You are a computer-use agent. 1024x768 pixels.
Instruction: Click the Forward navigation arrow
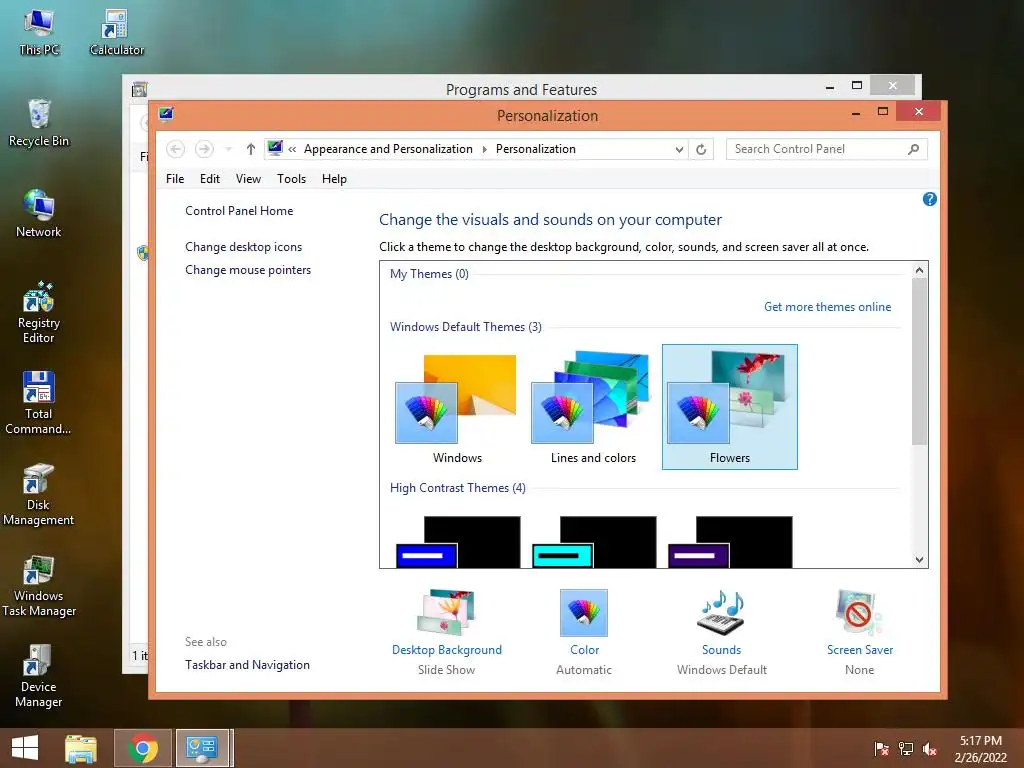pos(204,149)
